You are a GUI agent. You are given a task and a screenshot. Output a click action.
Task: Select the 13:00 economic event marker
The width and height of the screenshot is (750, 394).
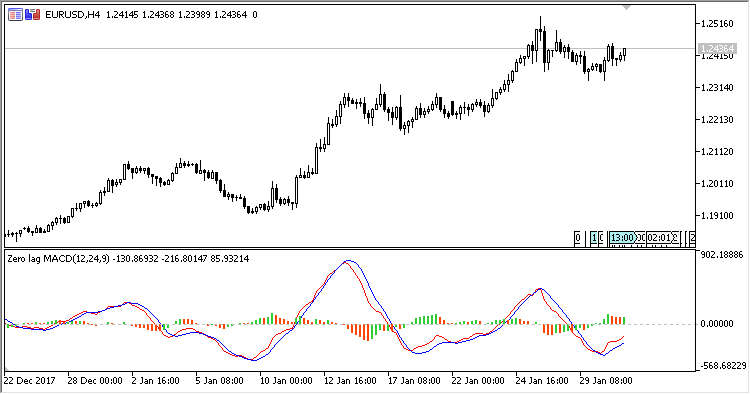[622, 238]
